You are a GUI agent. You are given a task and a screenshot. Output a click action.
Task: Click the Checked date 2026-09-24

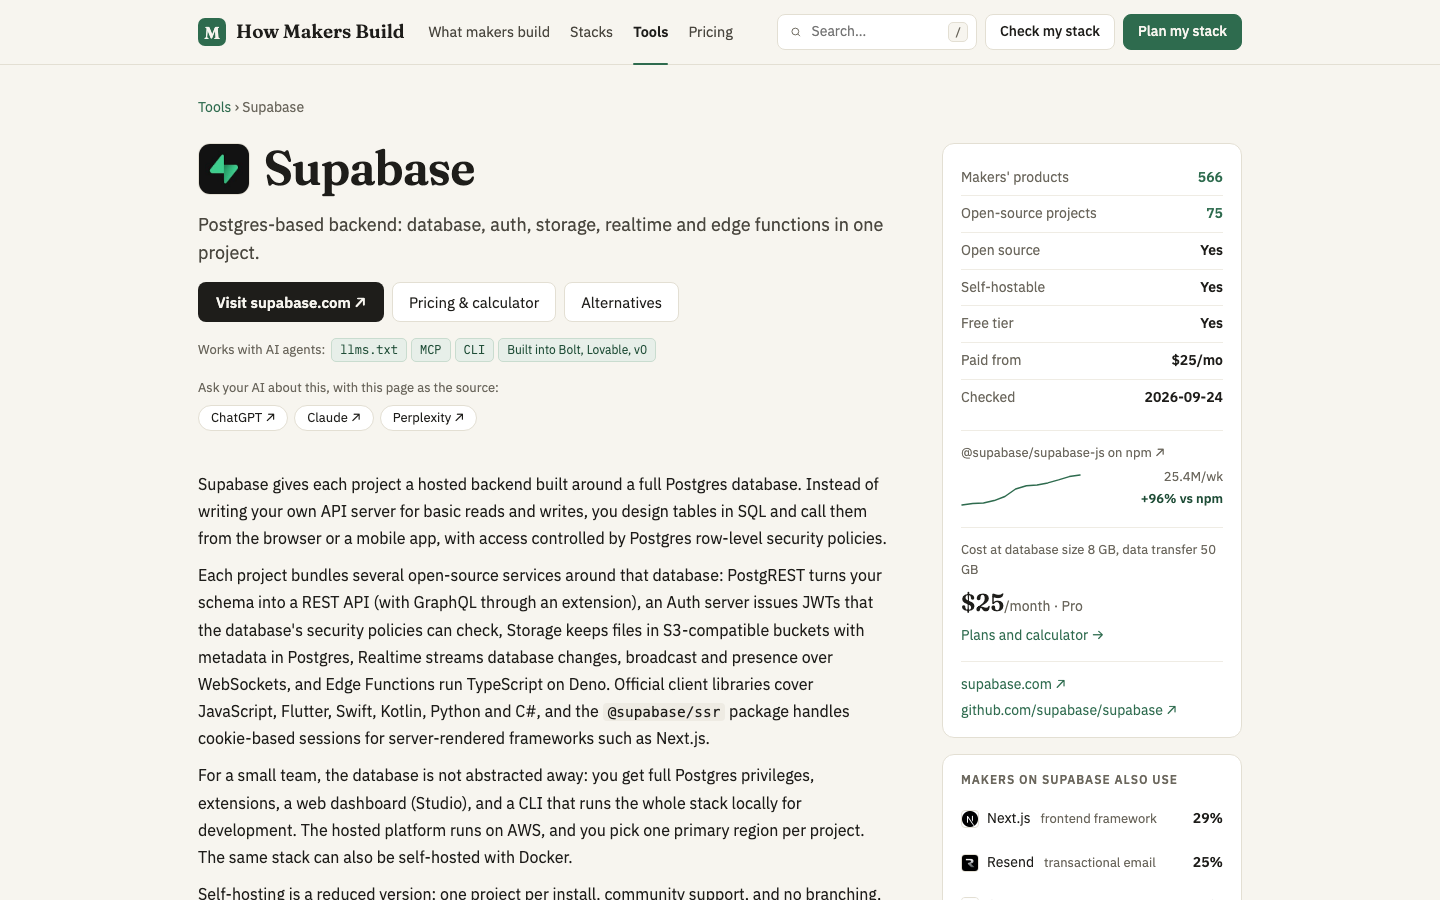1183,397
